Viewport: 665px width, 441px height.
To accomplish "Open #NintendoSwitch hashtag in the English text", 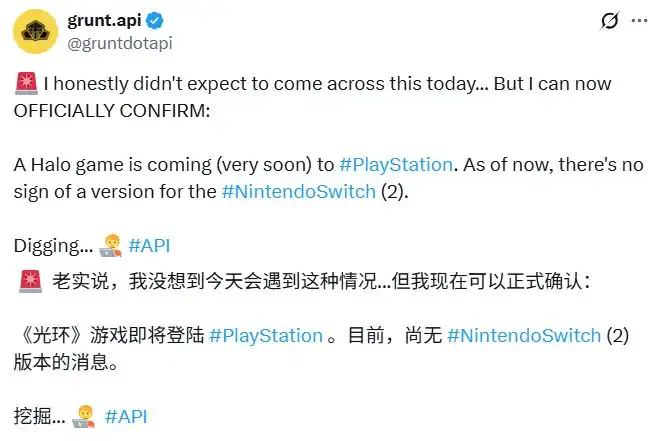I will [297, 190].
